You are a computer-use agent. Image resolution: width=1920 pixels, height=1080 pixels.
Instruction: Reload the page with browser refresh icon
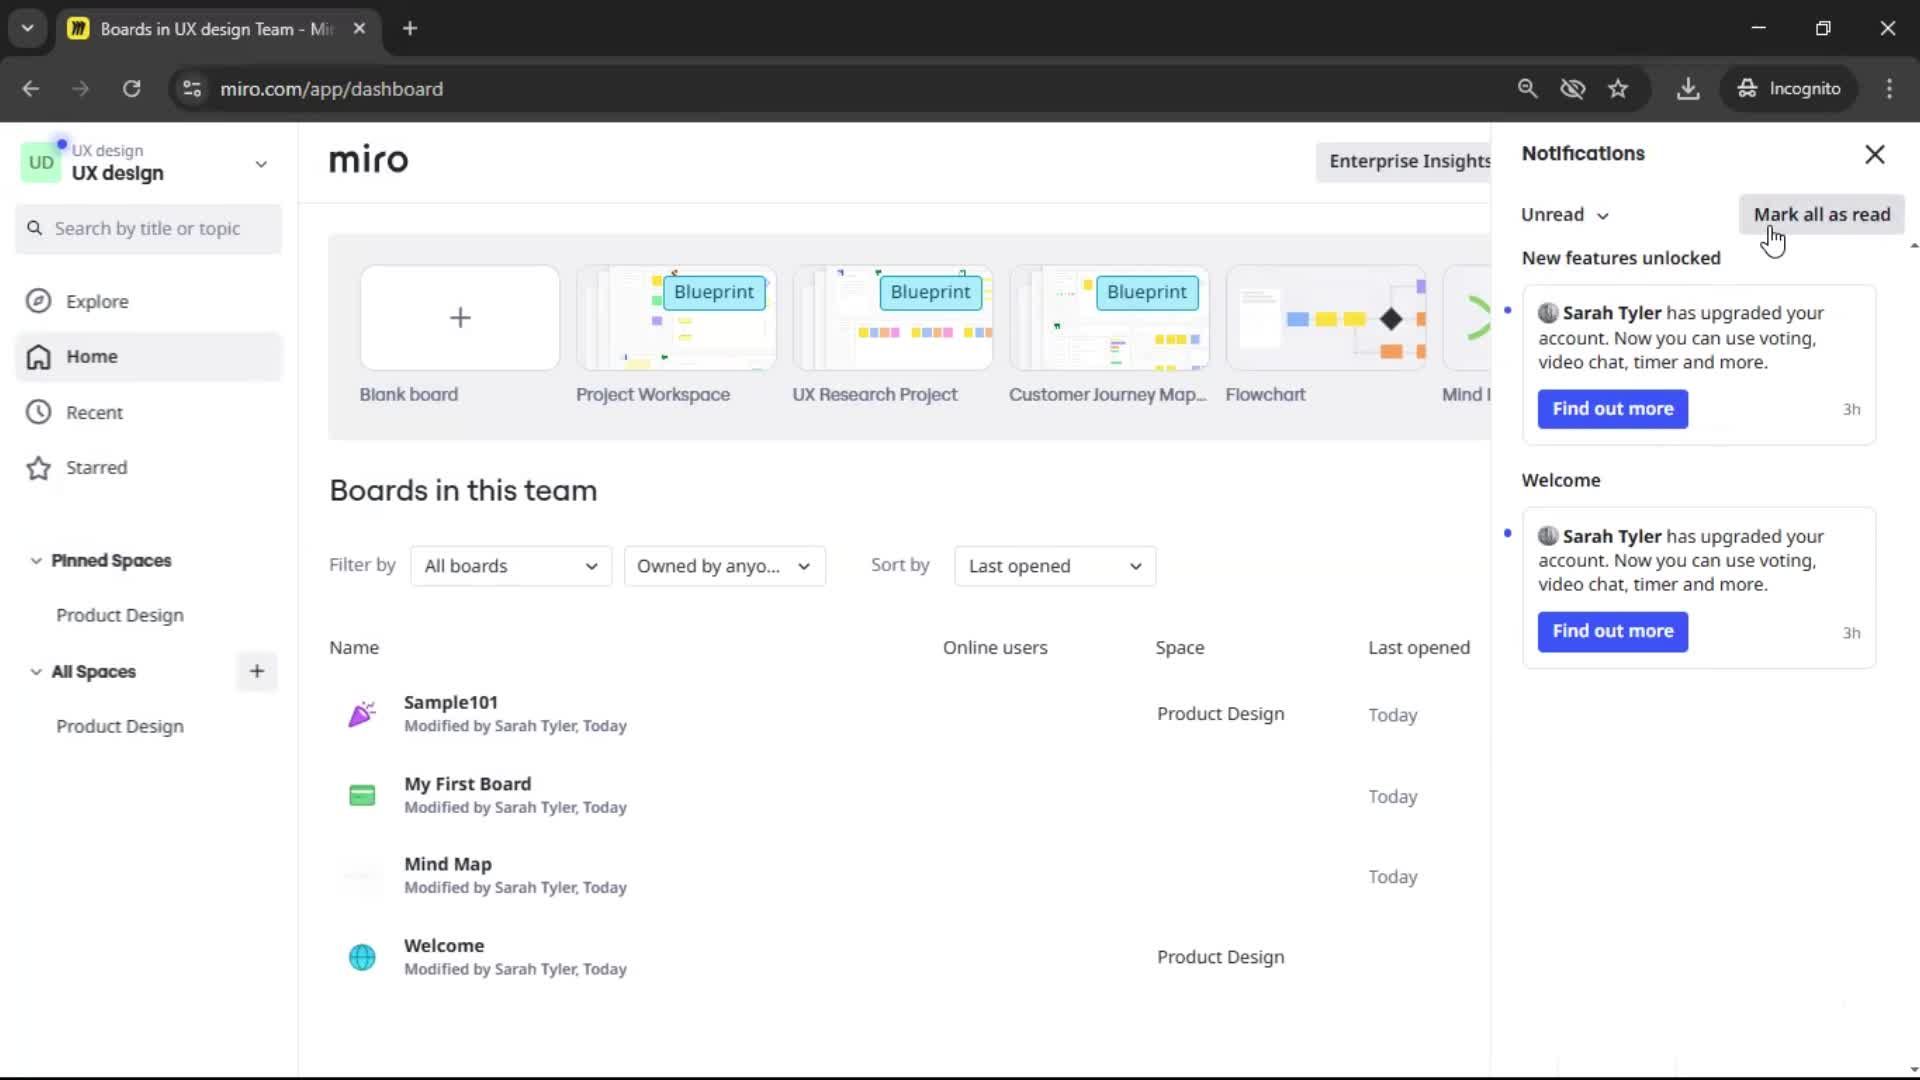[x=131, y=88]
